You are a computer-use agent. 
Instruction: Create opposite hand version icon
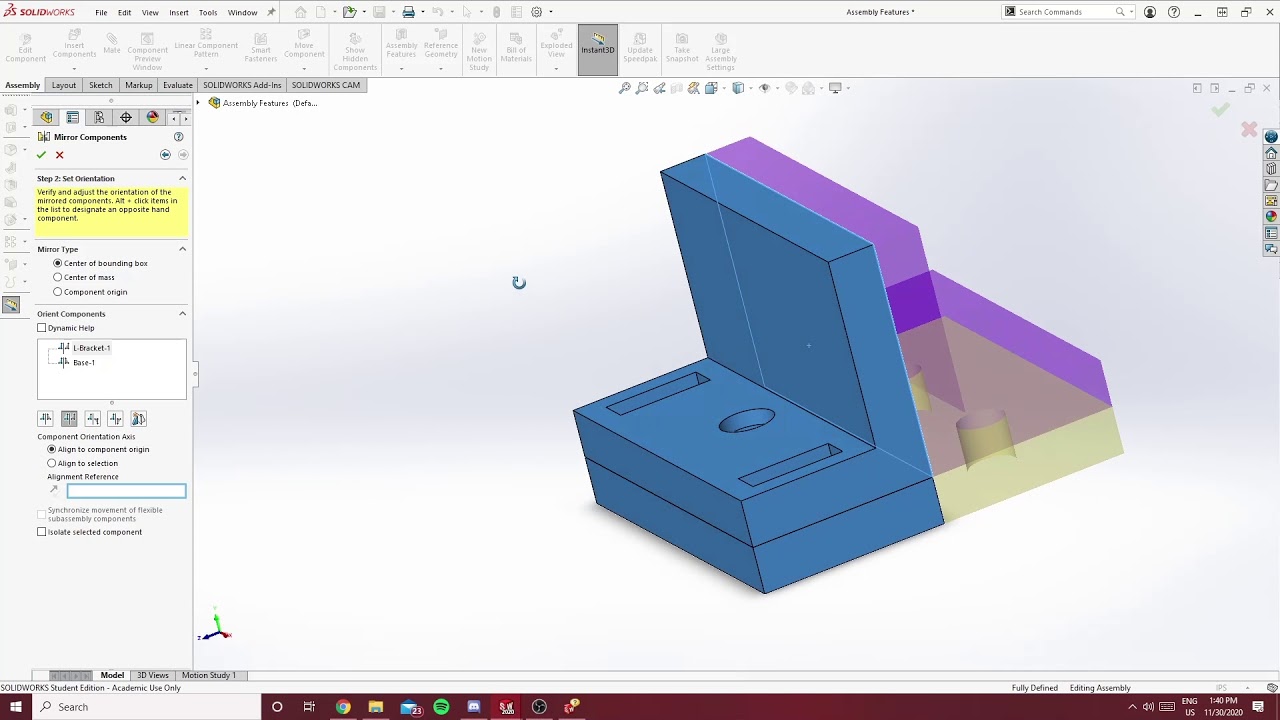point(138,419)
